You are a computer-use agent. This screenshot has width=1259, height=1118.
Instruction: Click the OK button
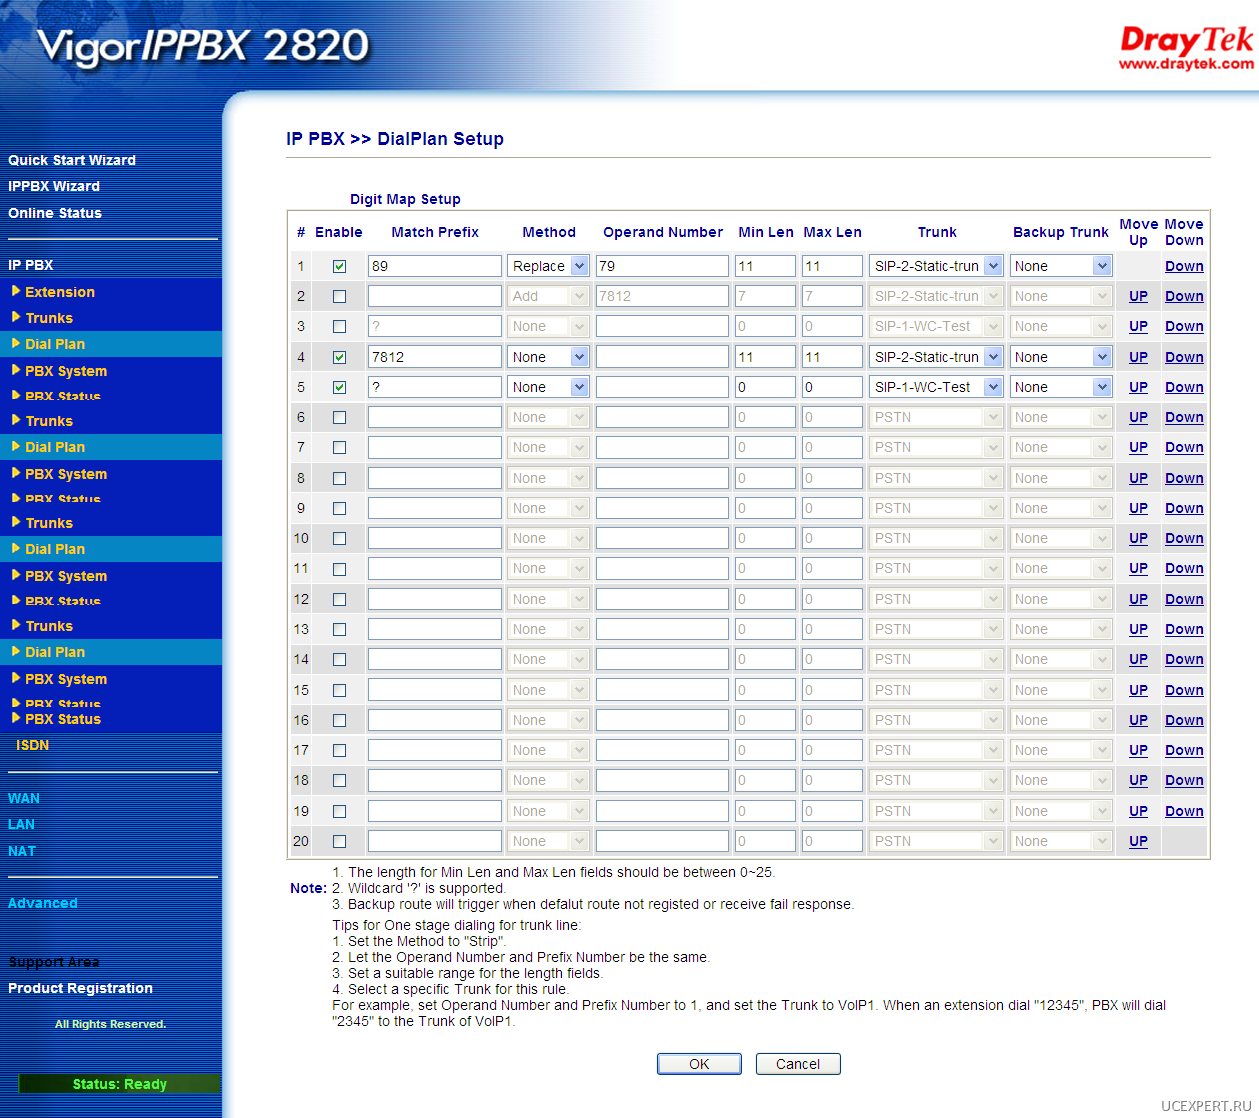[699, 1064]
